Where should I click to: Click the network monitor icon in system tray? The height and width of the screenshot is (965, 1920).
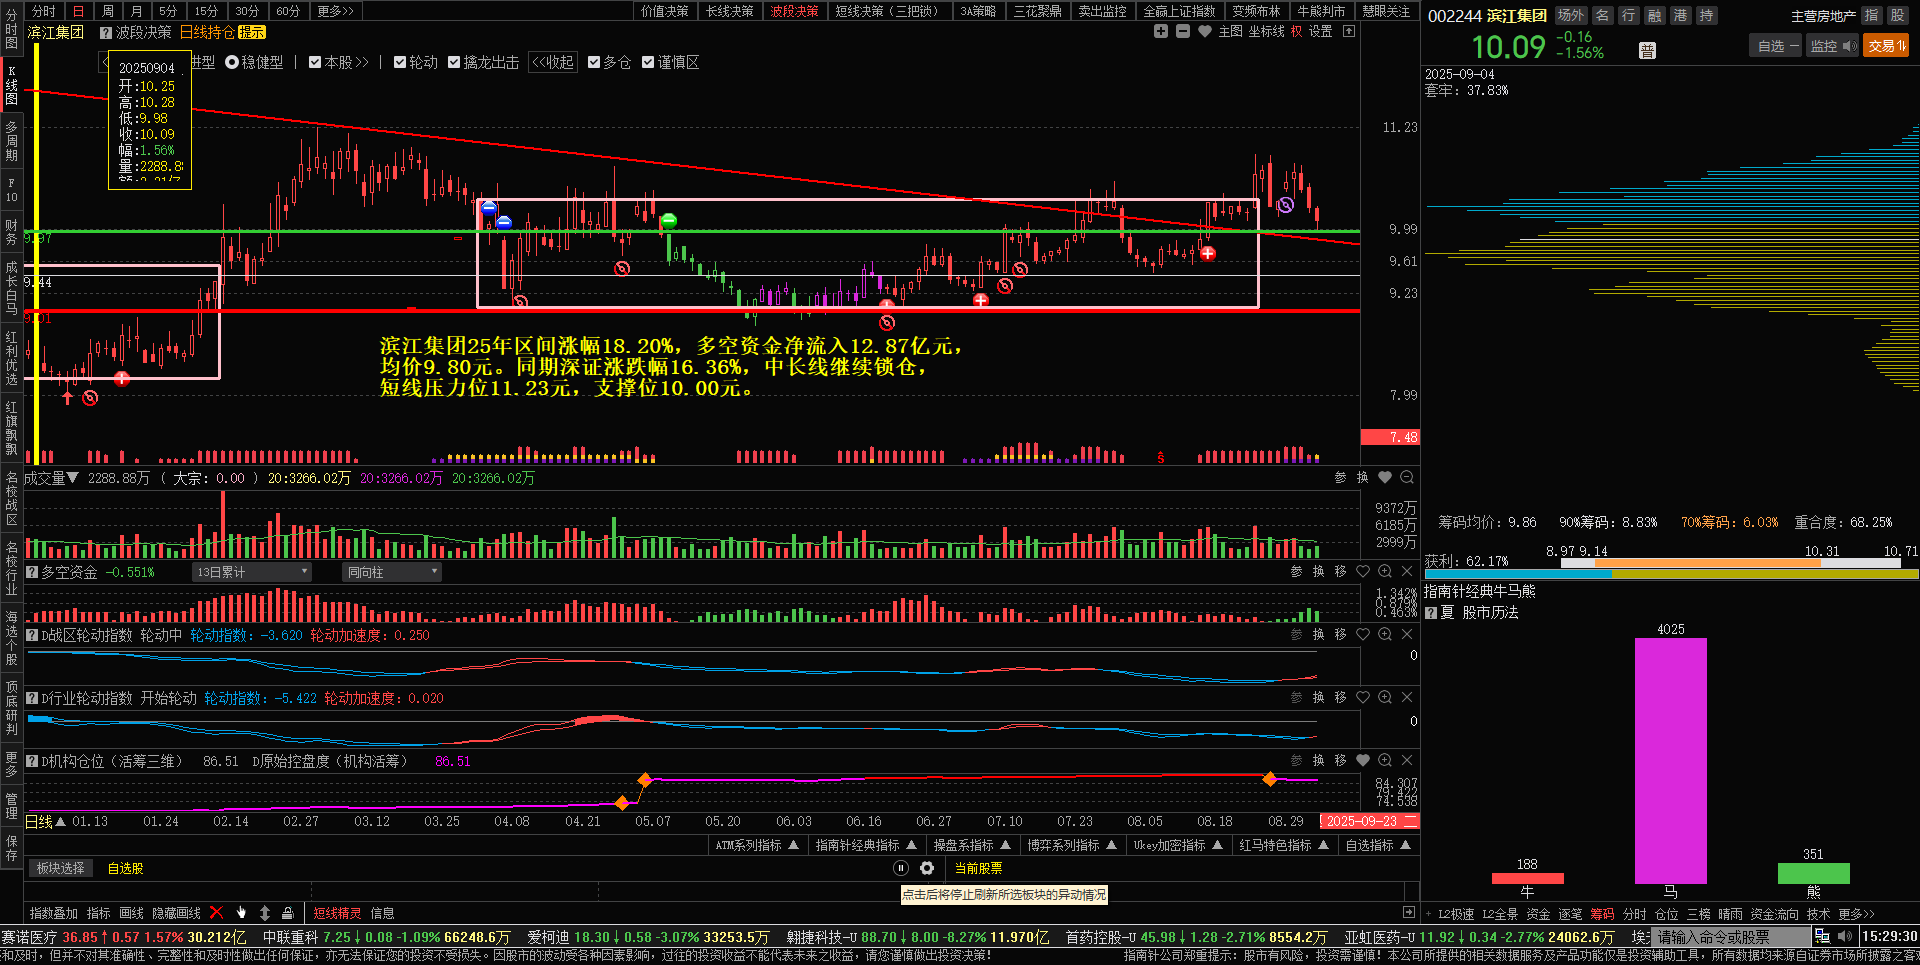pyautogui.click(x=1822, y=936)
